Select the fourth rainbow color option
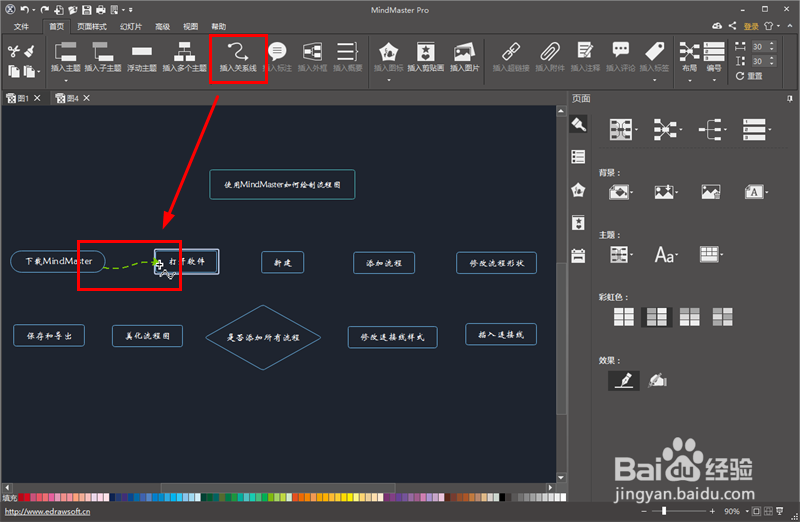This screenshot has width=800, height=522. coord(722,317)
